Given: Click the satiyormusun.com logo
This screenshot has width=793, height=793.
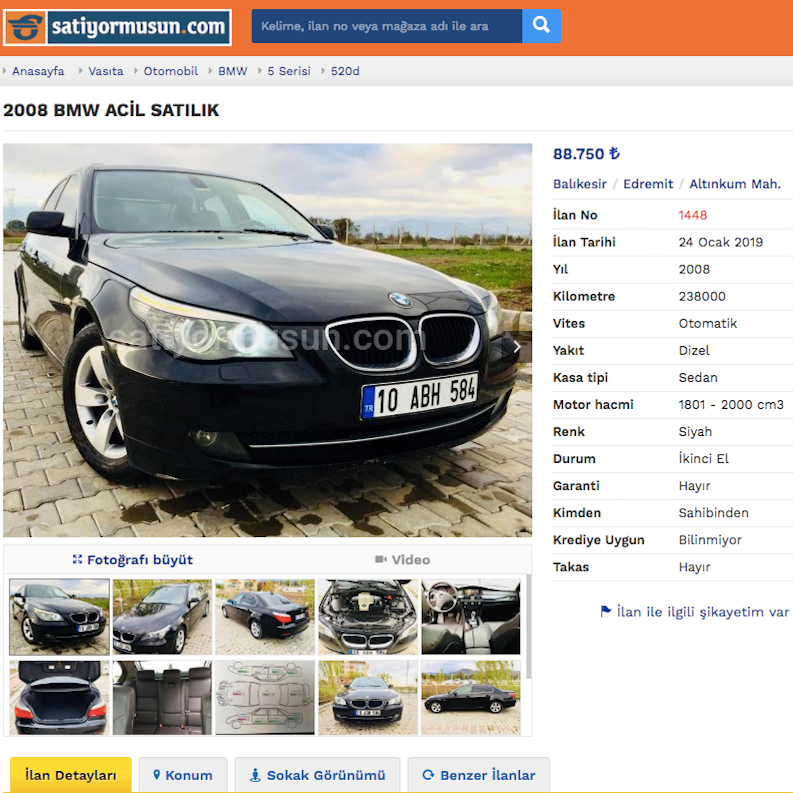Looking at the screenshot, I should tap(117, 27).
